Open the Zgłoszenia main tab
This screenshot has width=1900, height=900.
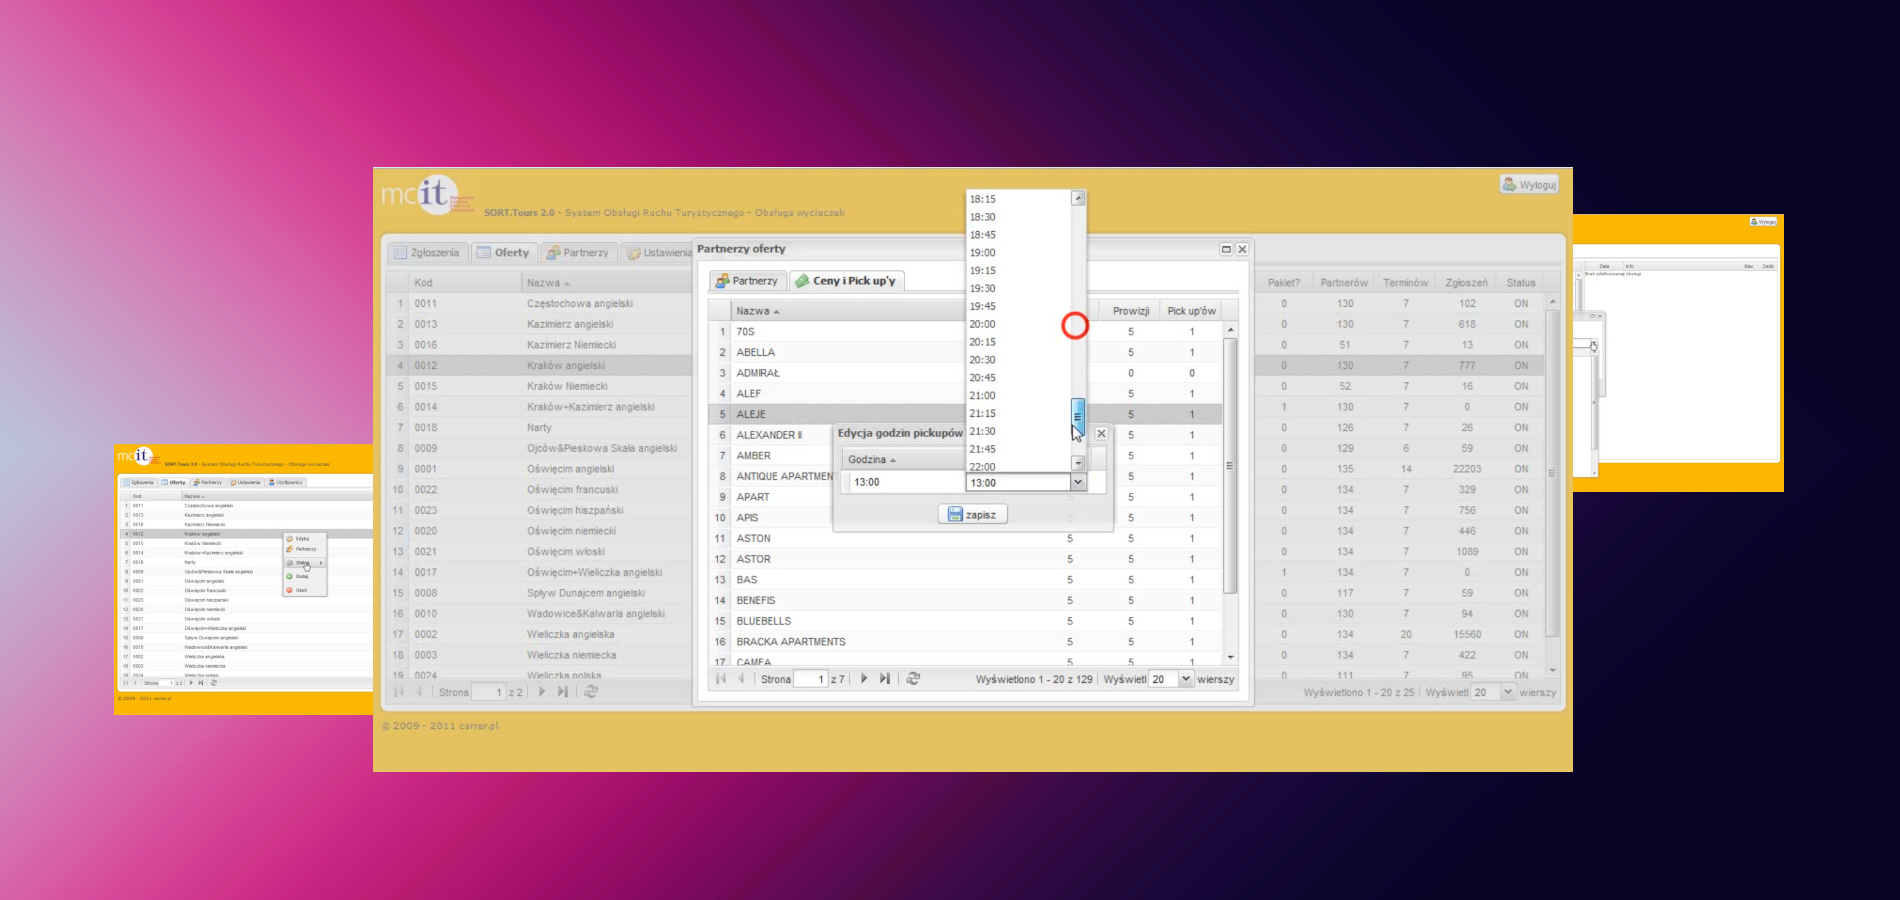point(426,253)
